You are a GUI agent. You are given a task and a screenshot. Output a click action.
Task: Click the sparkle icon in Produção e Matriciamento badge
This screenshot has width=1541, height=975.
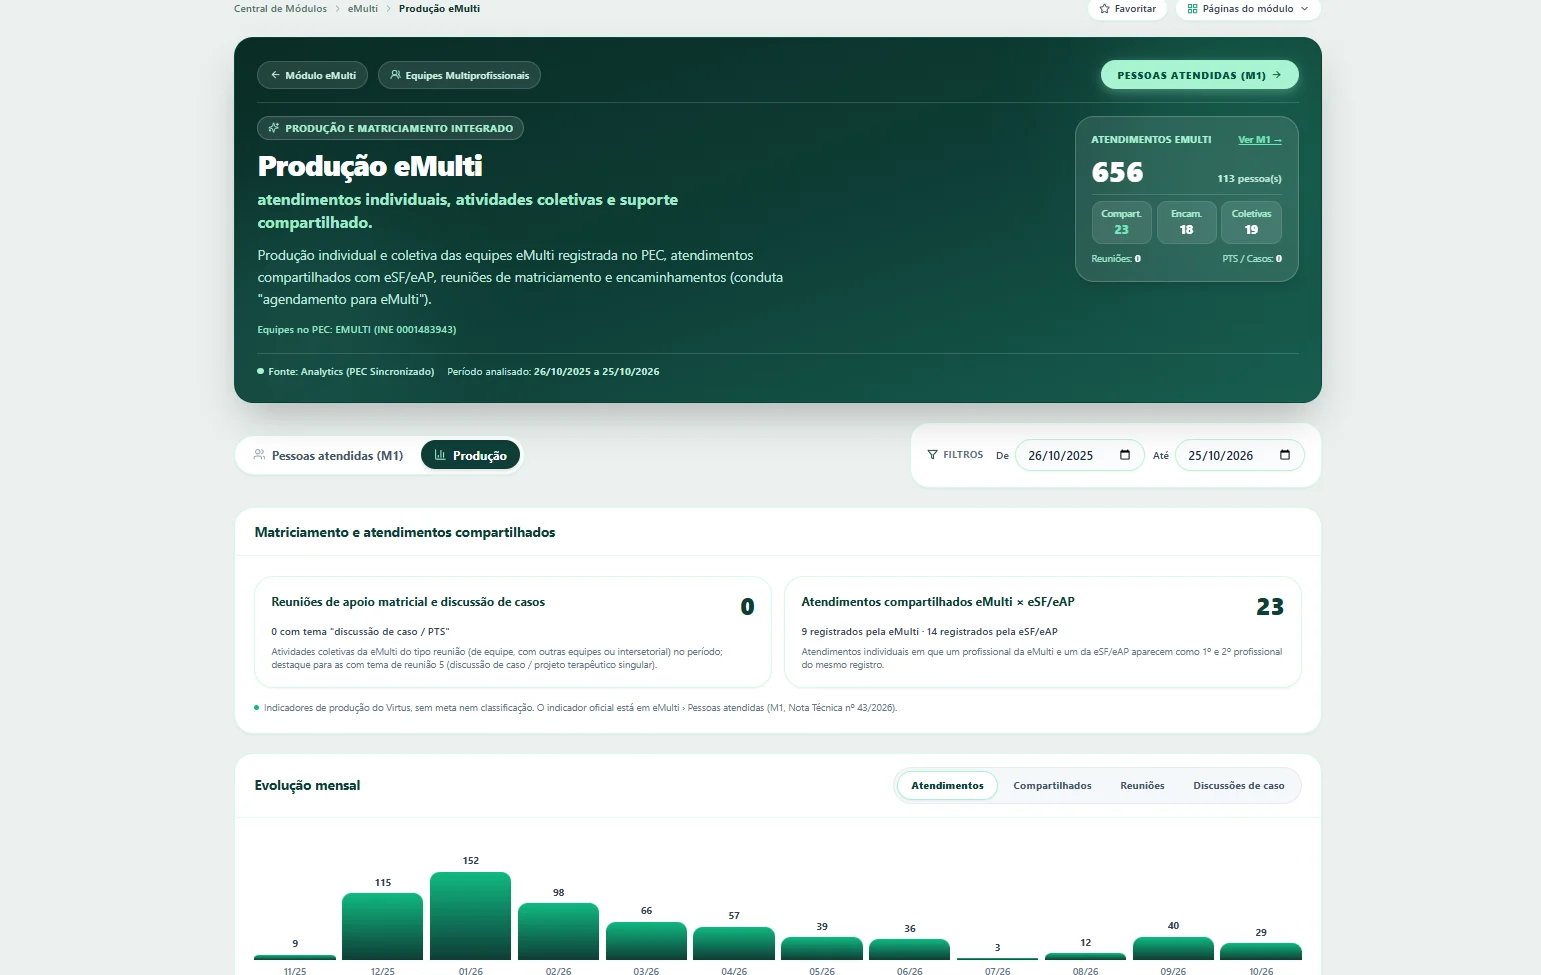(274, 128)
